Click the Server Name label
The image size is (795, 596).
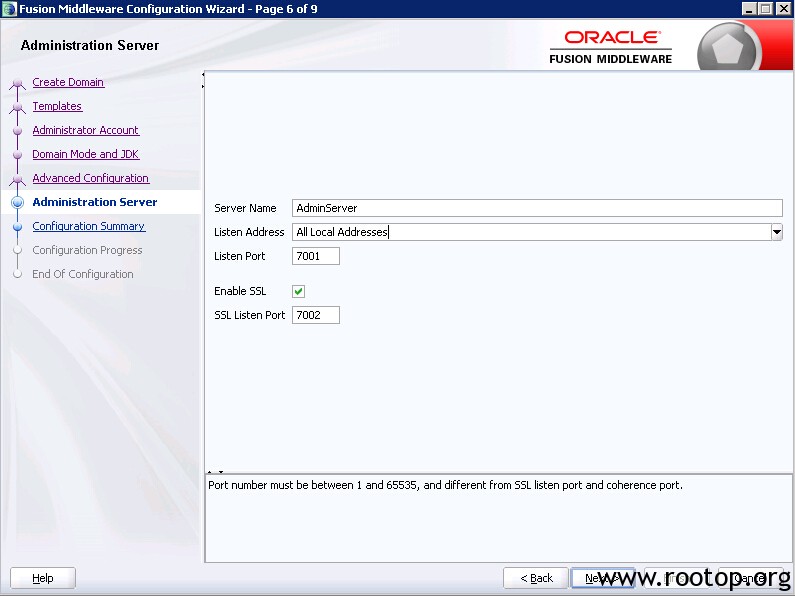coord(245,208)
